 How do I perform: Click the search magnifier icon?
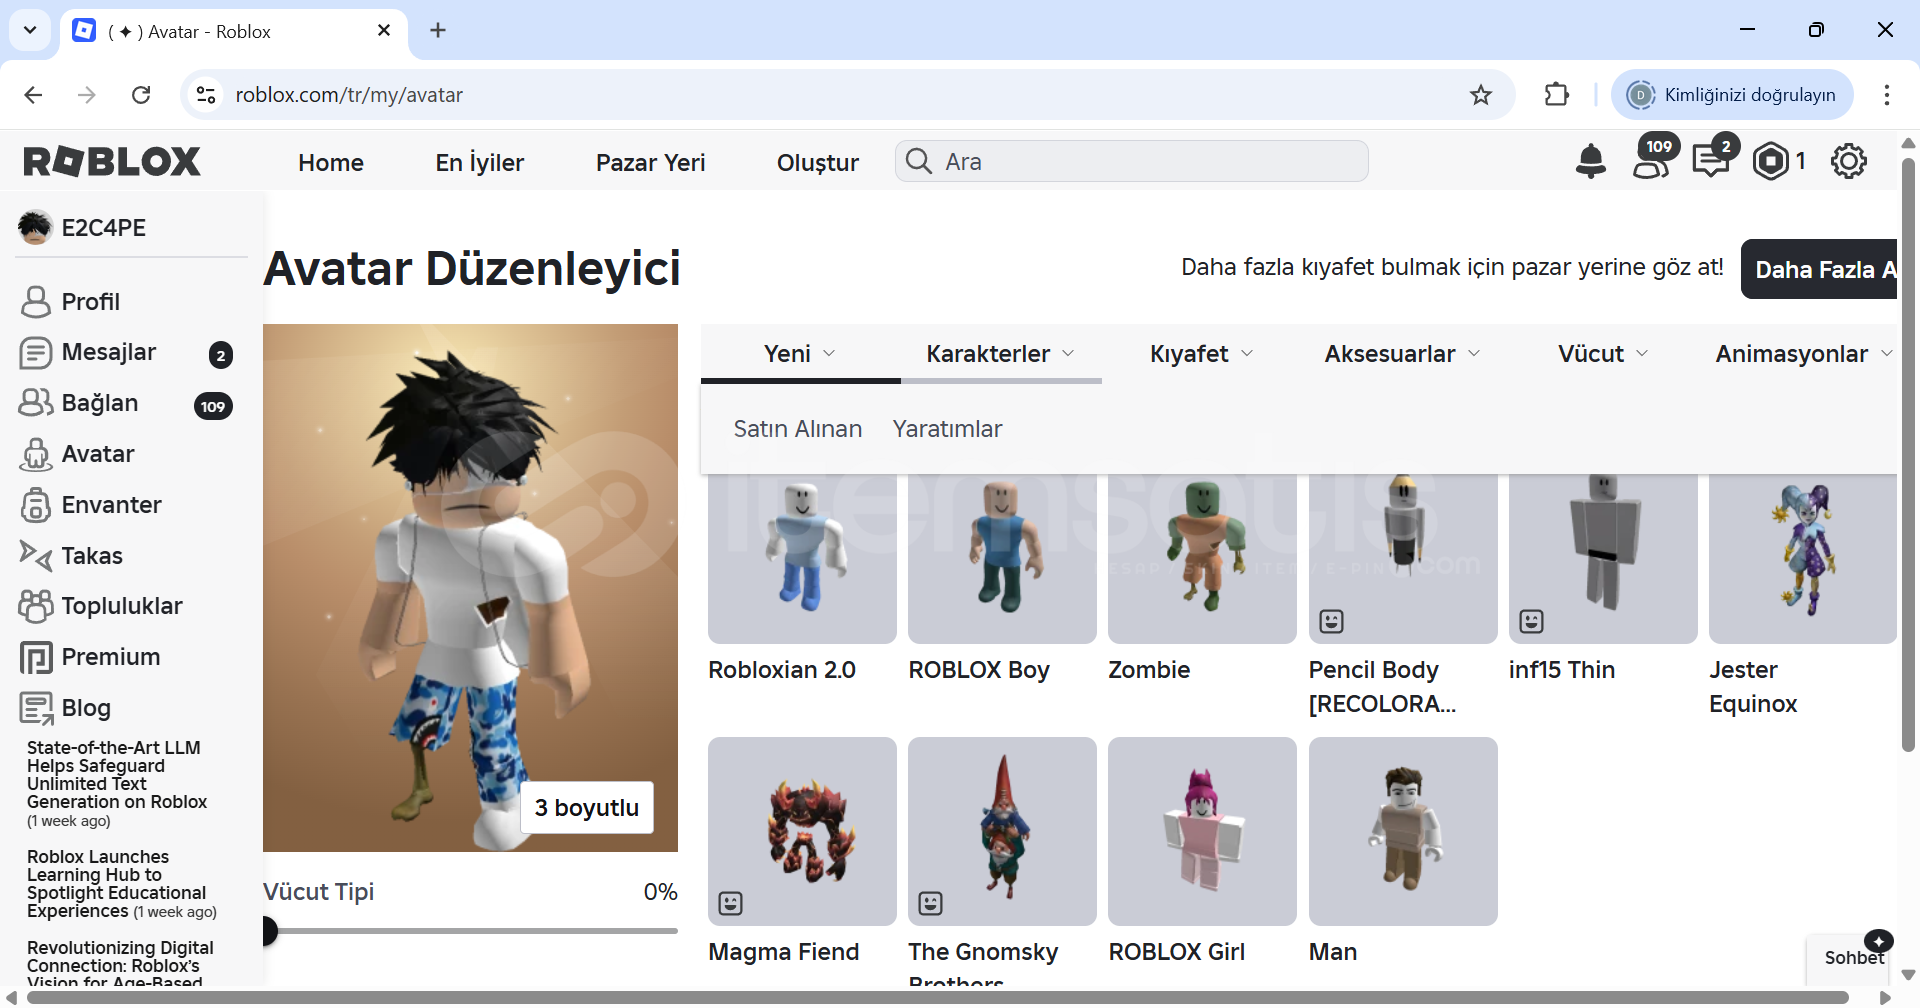[x=918, y=160]
